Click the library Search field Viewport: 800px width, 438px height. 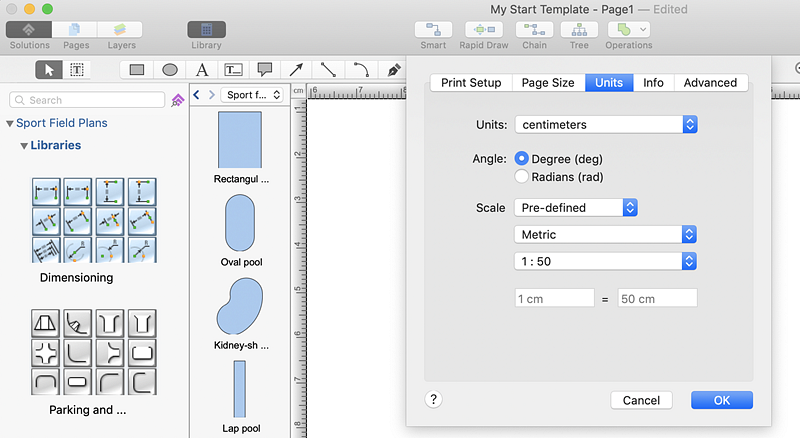tap(88, 100)
